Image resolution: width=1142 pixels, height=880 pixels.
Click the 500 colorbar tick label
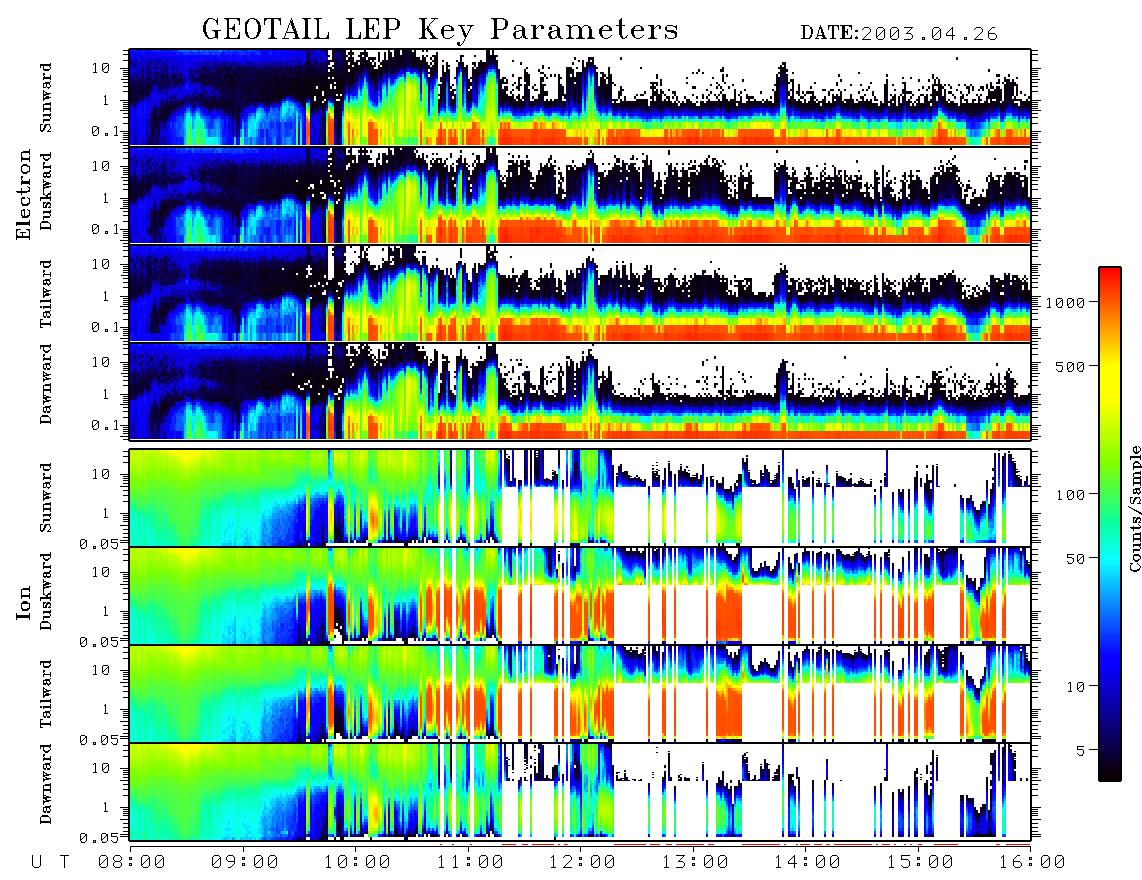[x=1071, y=366]
